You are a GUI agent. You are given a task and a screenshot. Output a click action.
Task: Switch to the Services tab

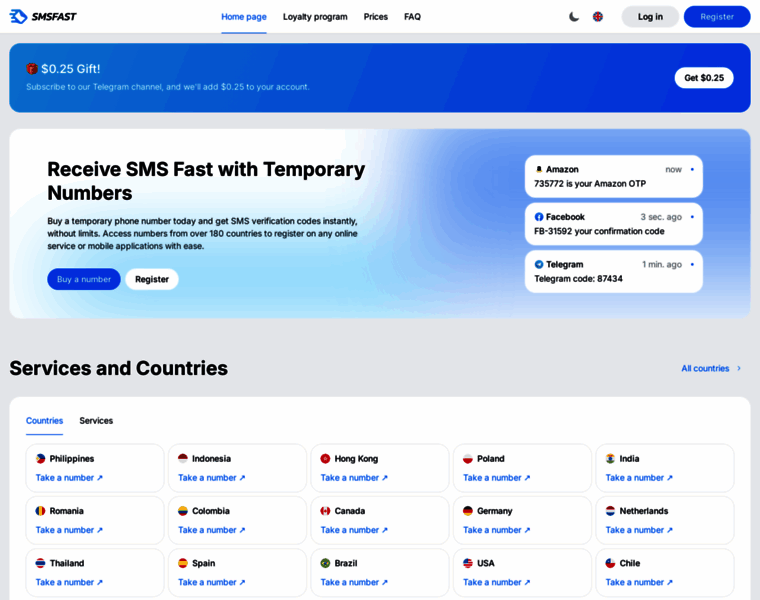pos(96,421)
